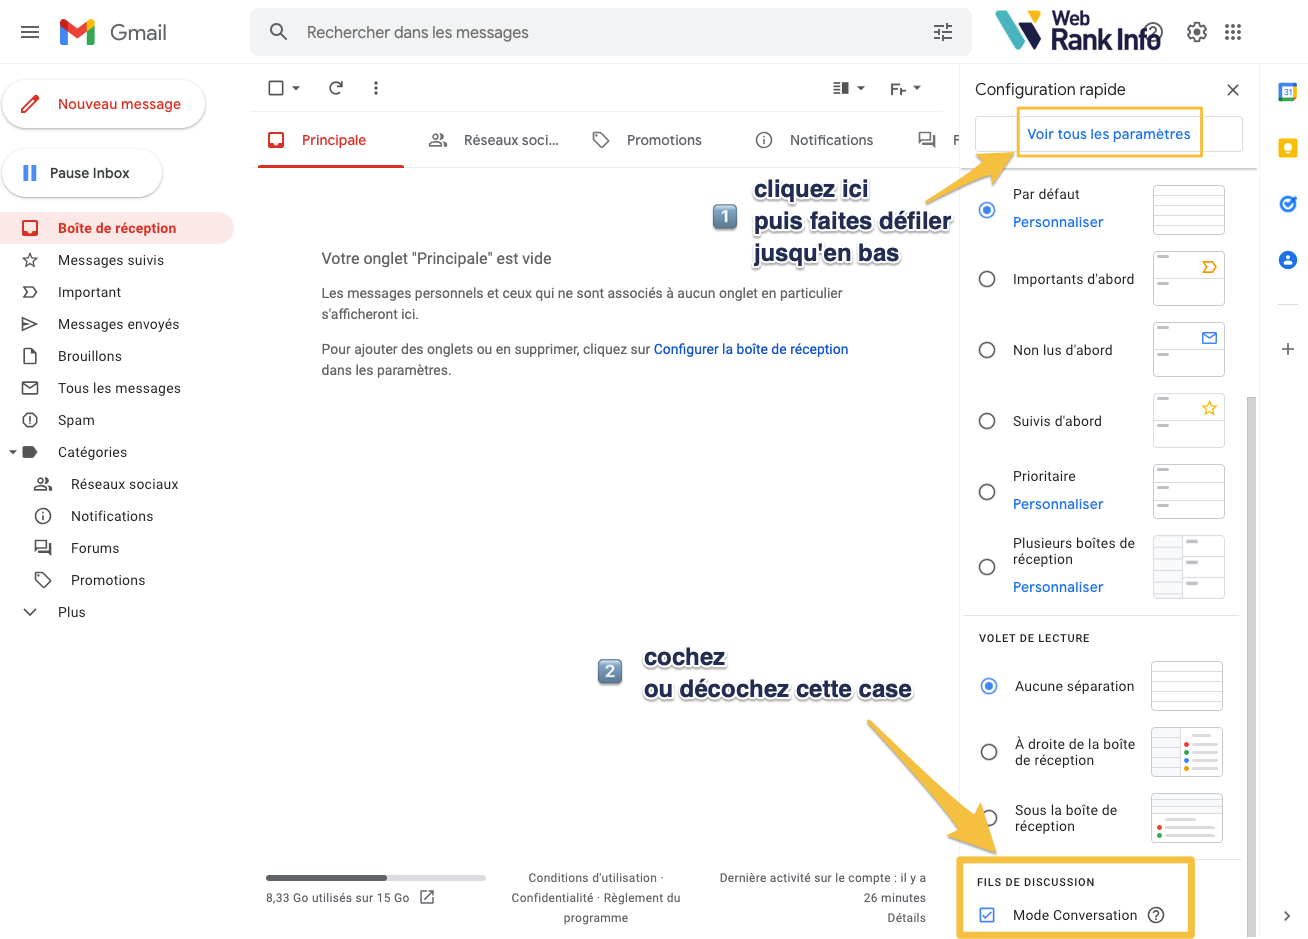Click the refresh messages icon
The image size is (1308, 939).
[x=336, y=88]
